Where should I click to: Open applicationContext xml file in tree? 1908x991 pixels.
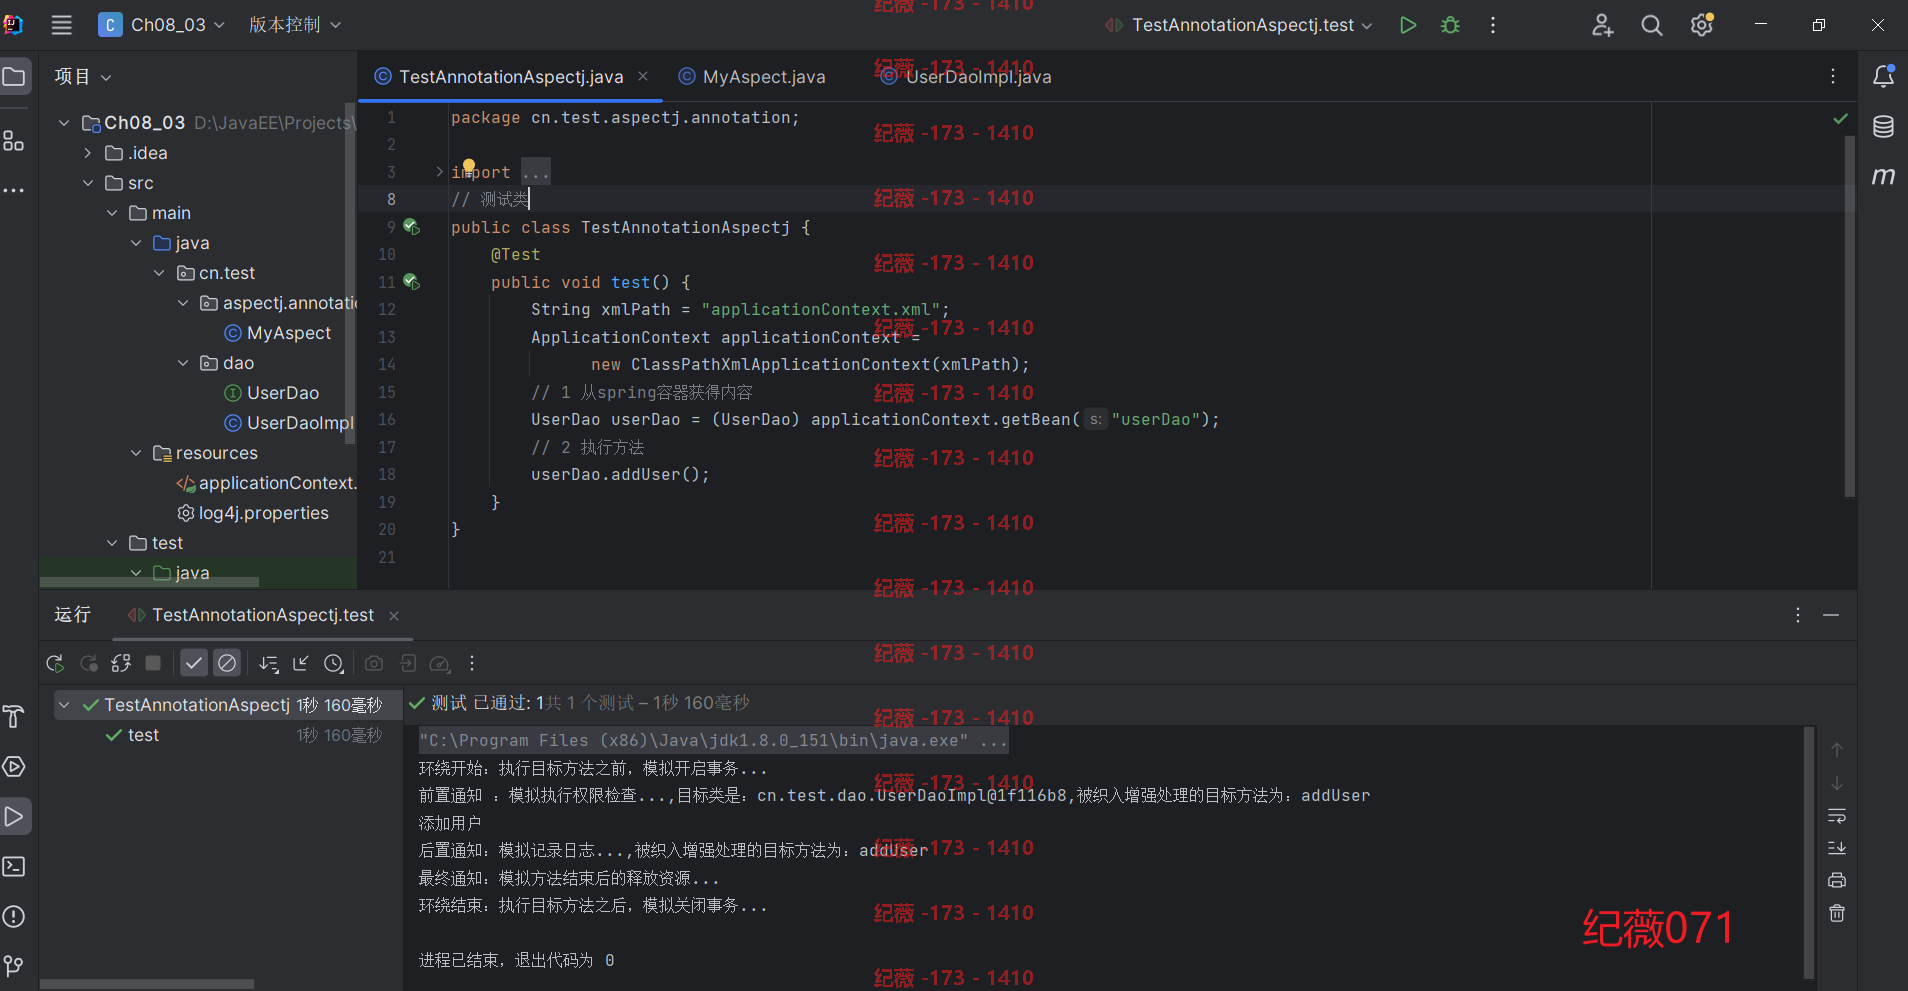point(266,483)
